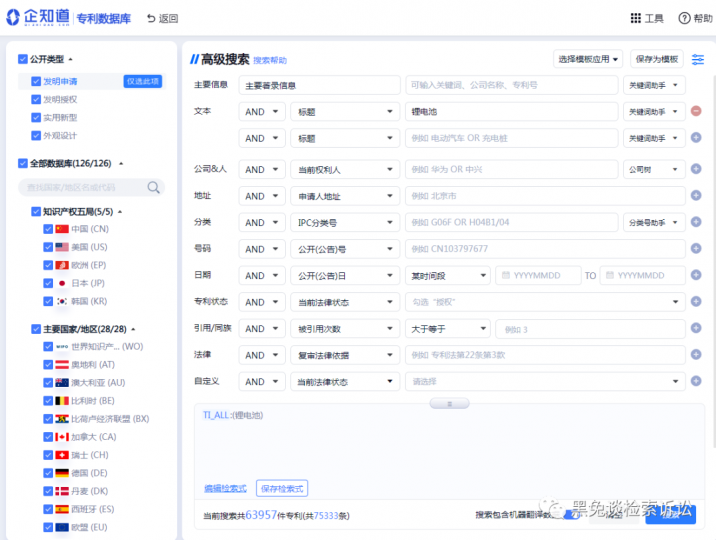Viewport: 716px width, 540px height.
Task: Click the Canada flag icon
Action: point(62,437)
